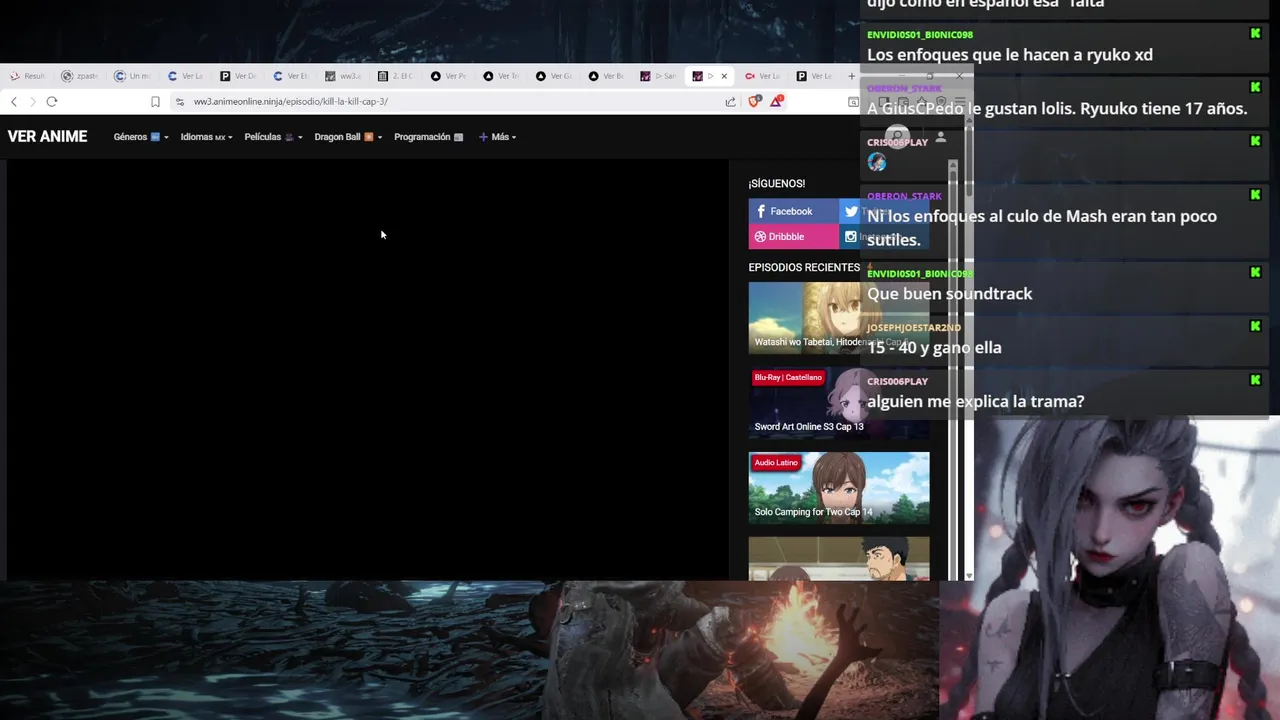The height and width of the screenshot is (720, 1280).
Task: Switch to the '2. El C' browser tab
Action: (x=396, y=76)
